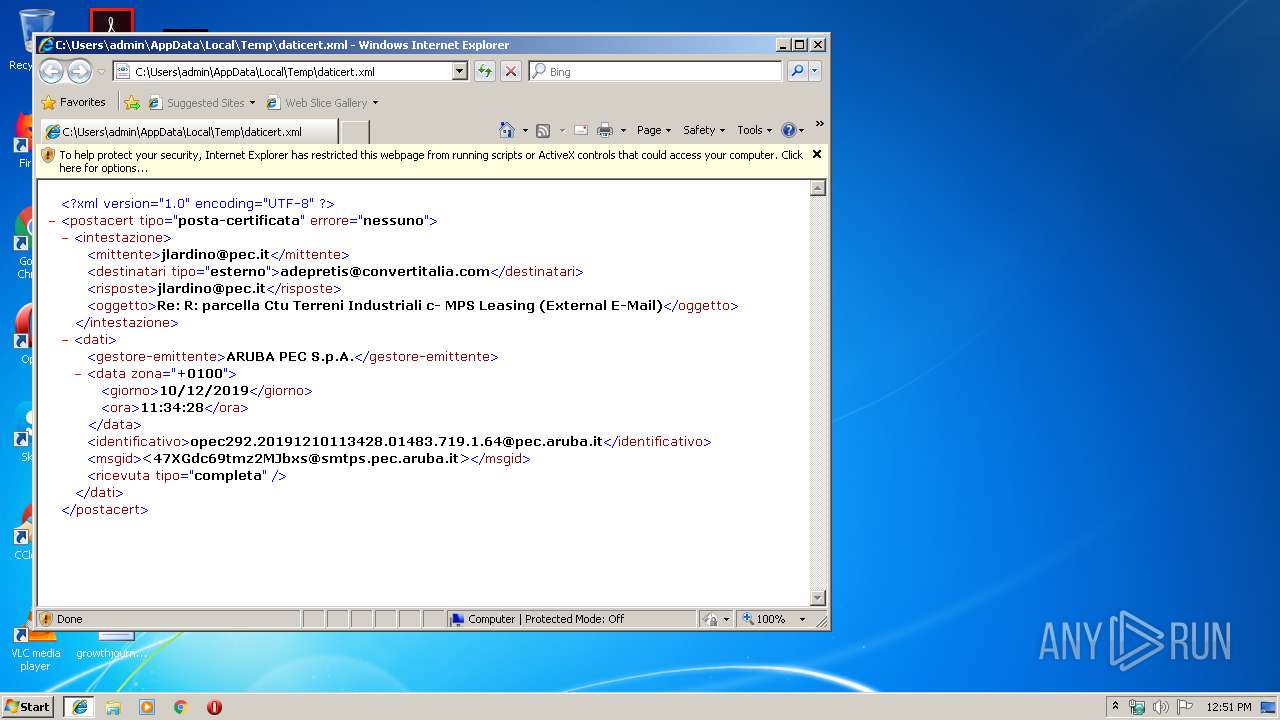Click the Internet Explorer taskbar icon
Screen dimensions: 1280x720
pos(79,707)
